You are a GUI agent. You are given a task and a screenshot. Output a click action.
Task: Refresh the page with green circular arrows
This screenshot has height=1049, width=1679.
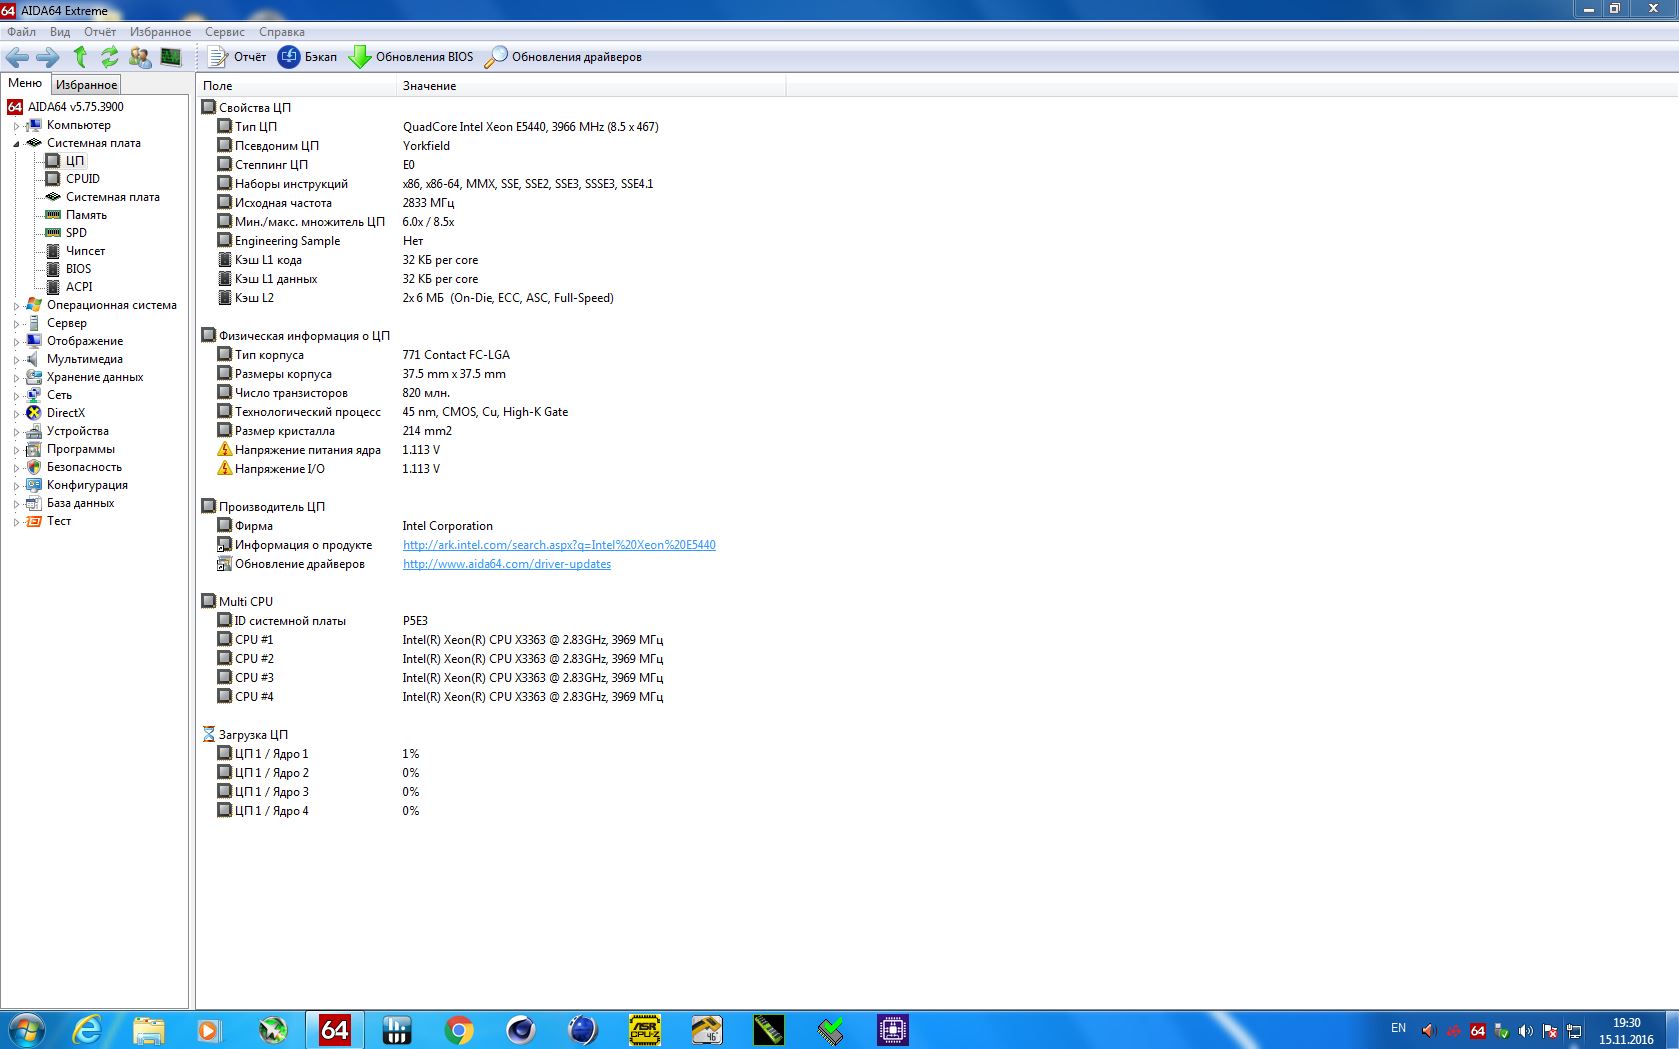(x=109, y=57)
